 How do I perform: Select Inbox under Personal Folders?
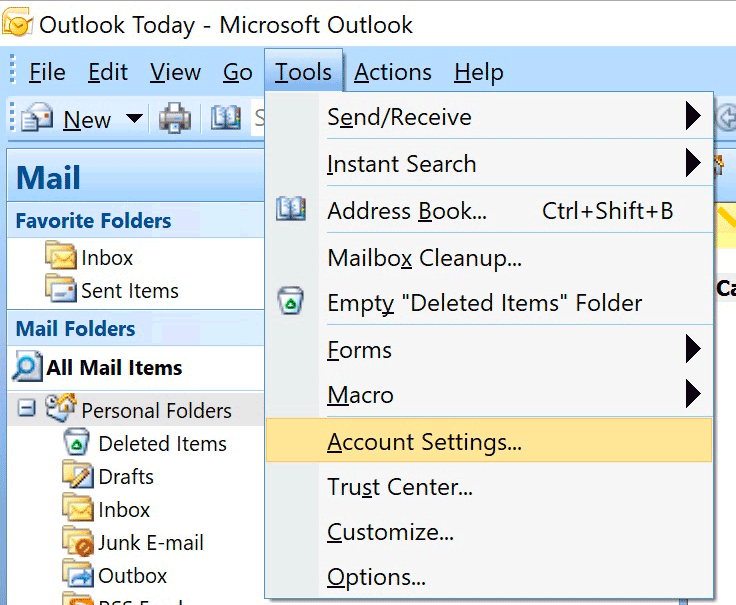tap(124, 510)
